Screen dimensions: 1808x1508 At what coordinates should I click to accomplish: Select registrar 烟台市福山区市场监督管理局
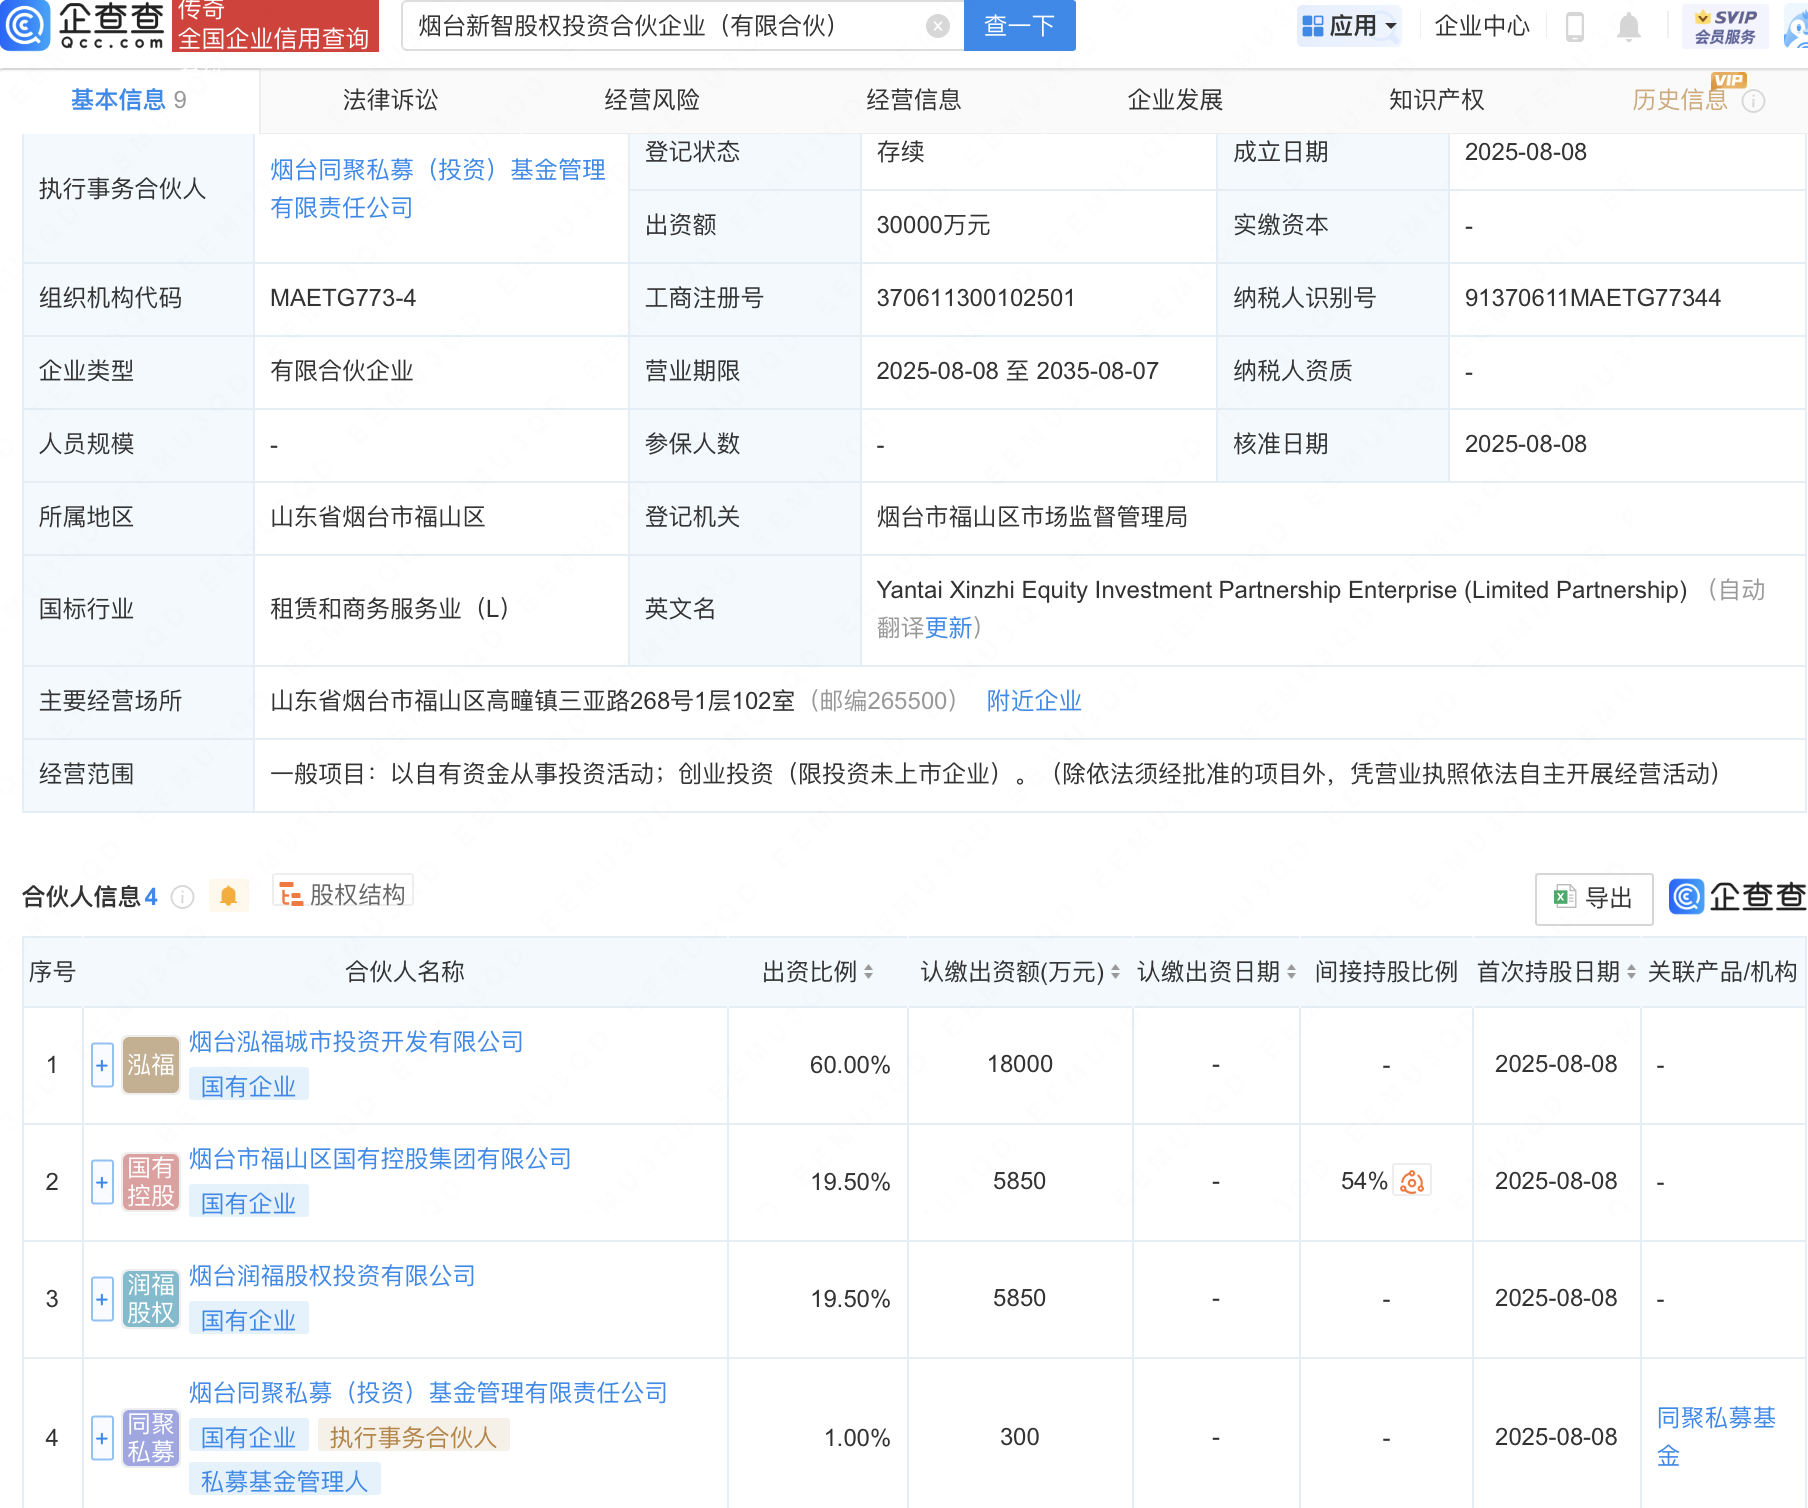coord(1032,517)
